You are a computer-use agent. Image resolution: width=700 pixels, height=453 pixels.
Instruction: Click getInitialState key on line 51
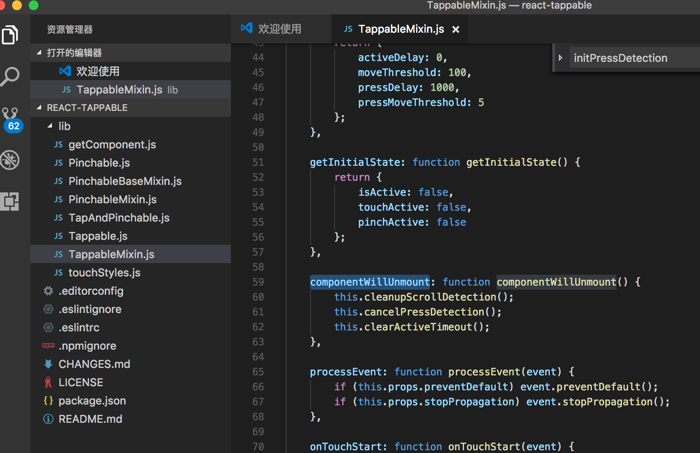pos(354,162)
